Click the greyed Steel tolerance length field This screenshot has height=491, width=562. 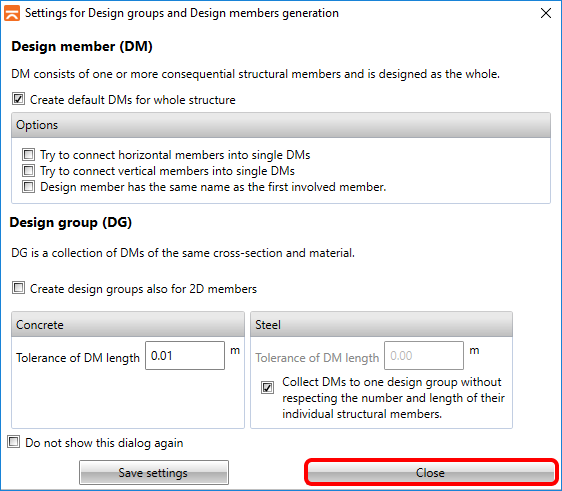[x=424, y=356]
